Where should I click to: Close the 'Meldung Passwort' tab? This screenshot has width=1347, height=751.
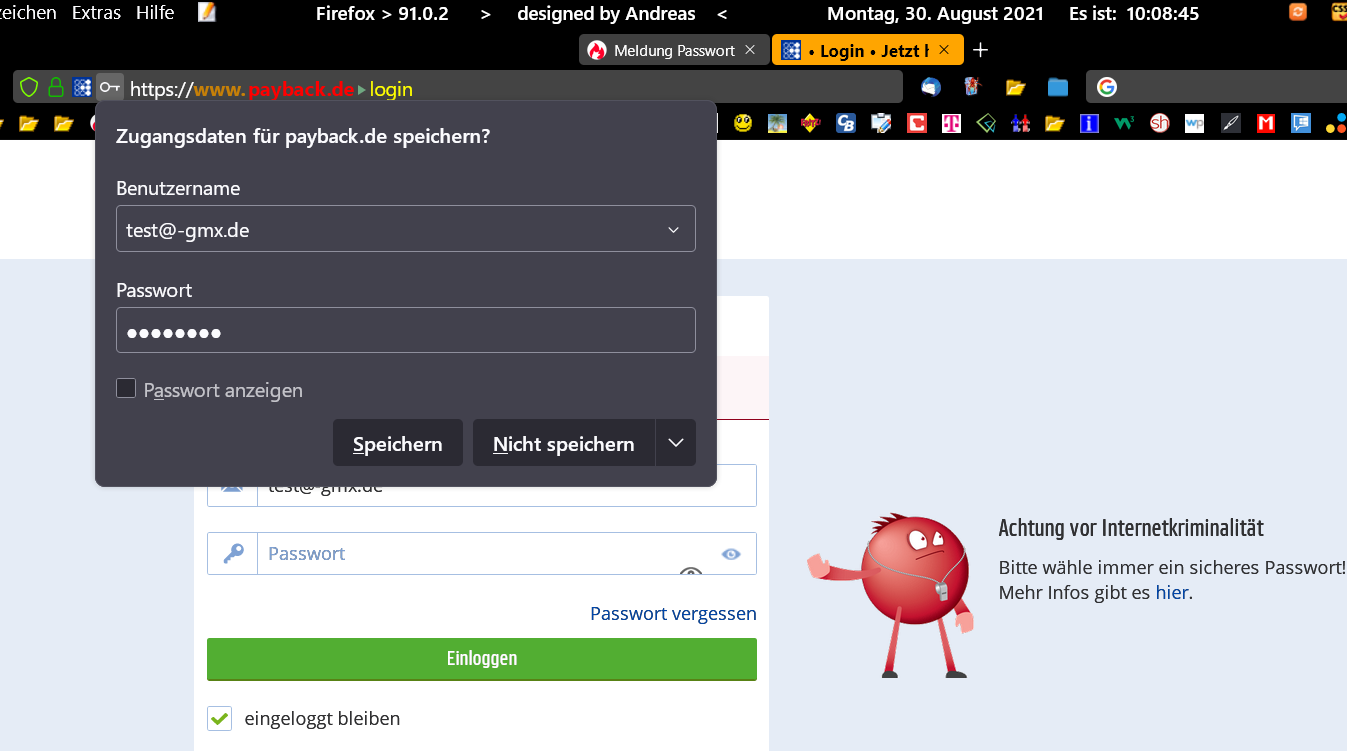(750, 50)
